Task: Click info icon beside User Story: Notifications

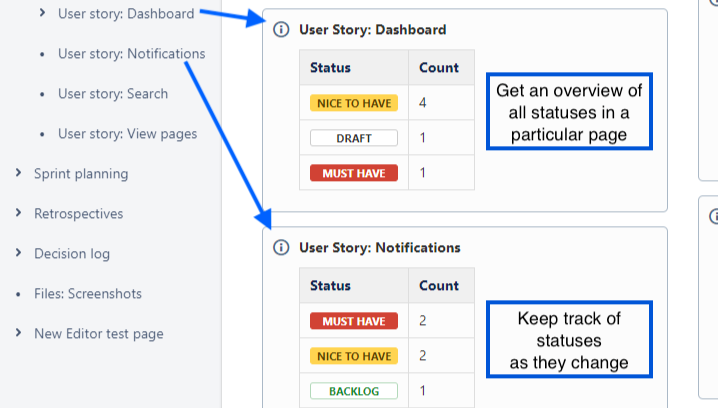Action: coord(281,247)
